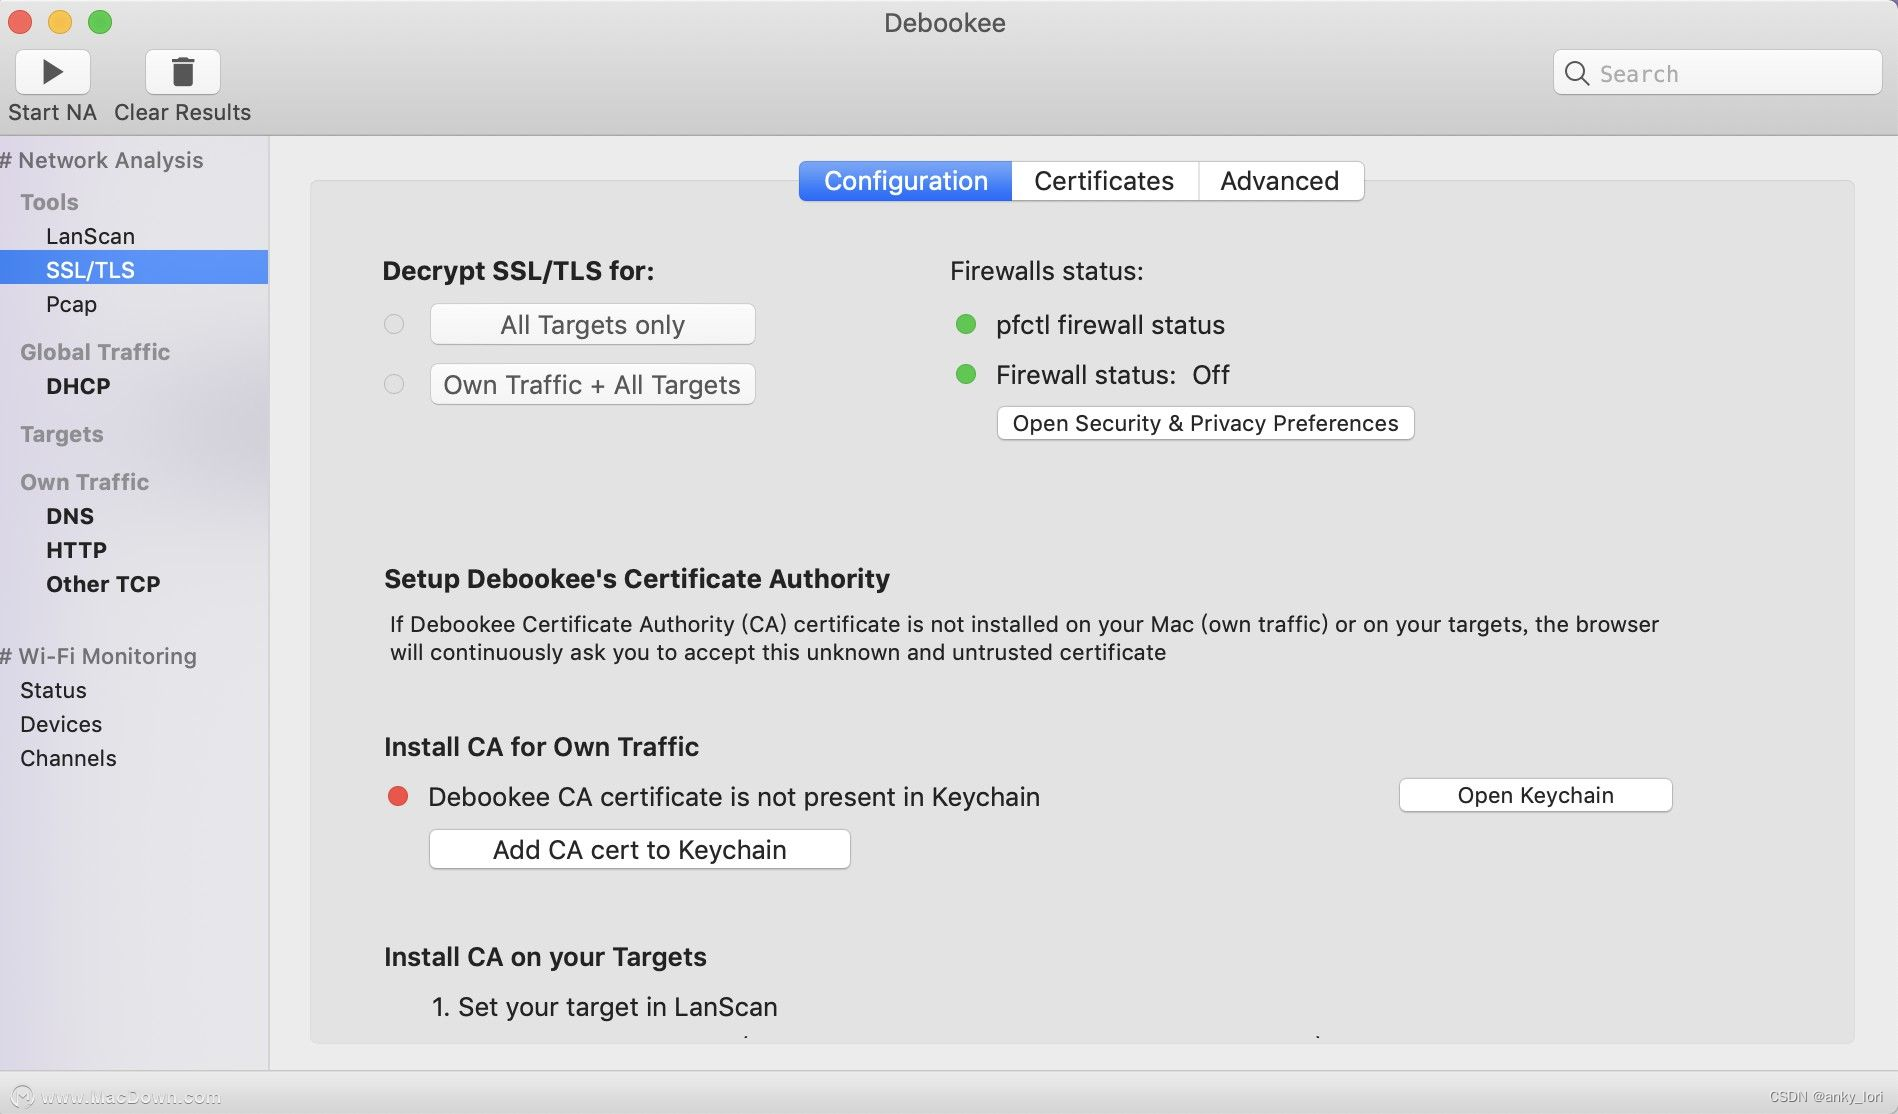Start network analysis with the play icon
The width and height of the screenshot is (1898, 1114).
pos(53,72)
